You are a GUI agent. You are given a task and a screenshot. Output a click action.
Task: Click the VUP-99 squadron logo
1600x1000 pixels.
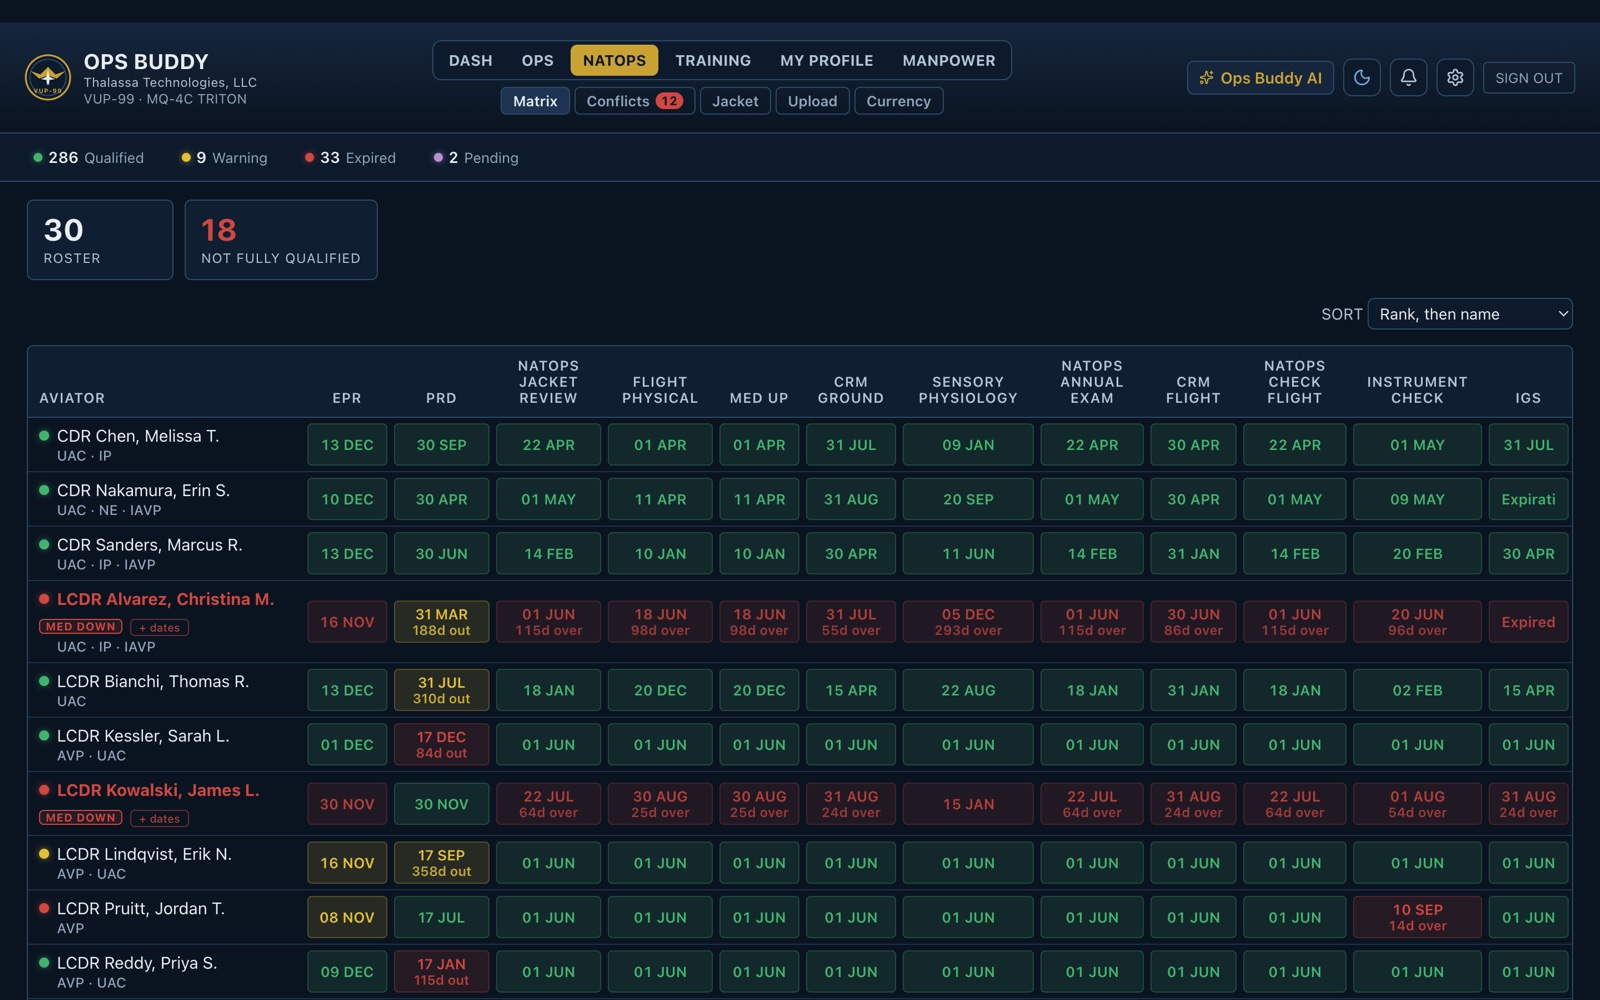click(48, 78)
